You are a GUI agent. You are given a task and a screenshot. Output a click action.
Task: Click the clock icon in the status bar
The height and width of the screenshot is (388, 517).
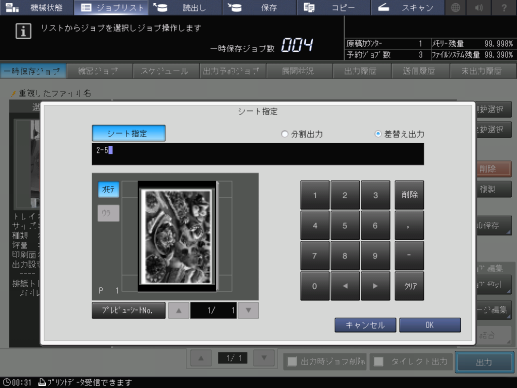pos(6,382)
